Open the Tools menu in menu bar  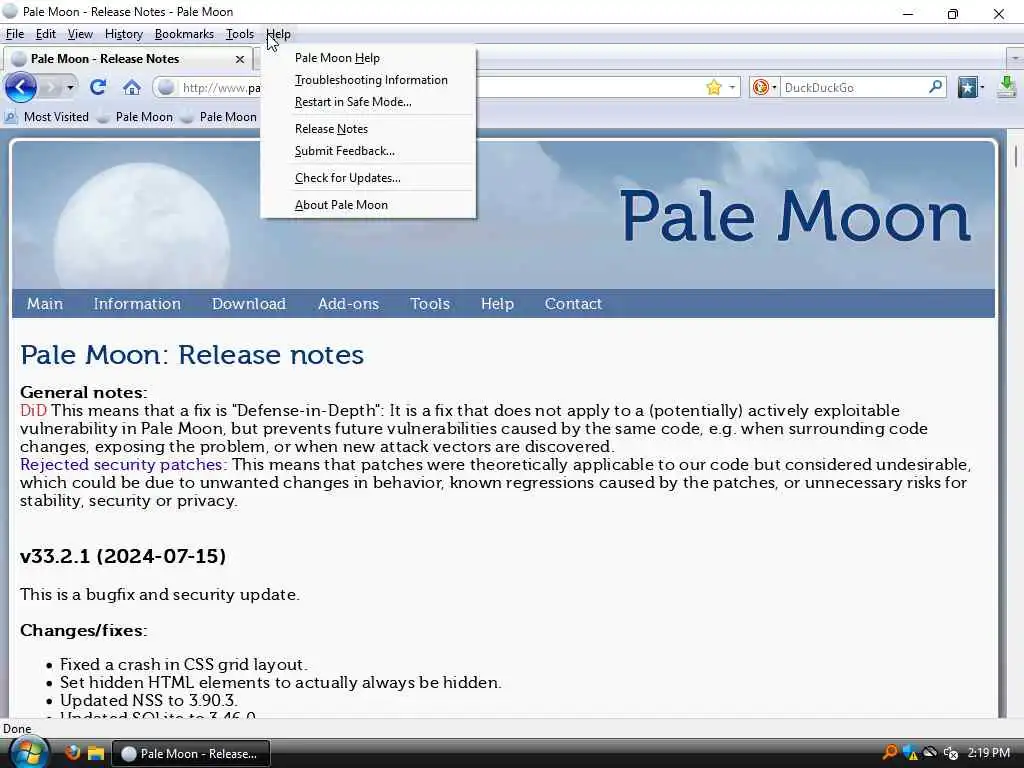pyautogui.click(x=240, y=34)
